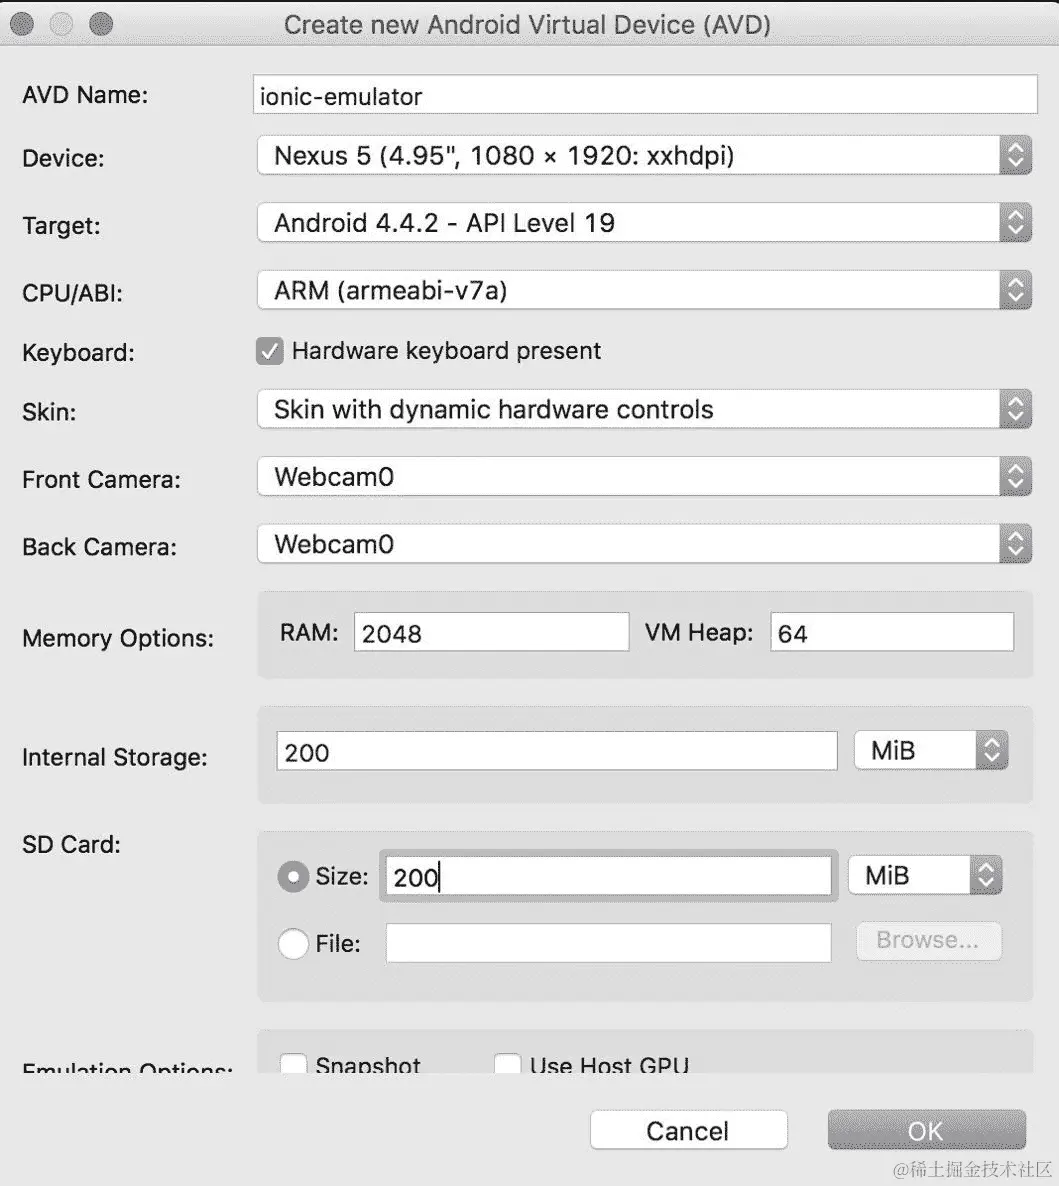Open Internal Storage MiB unit dropdown

(931, 750)
